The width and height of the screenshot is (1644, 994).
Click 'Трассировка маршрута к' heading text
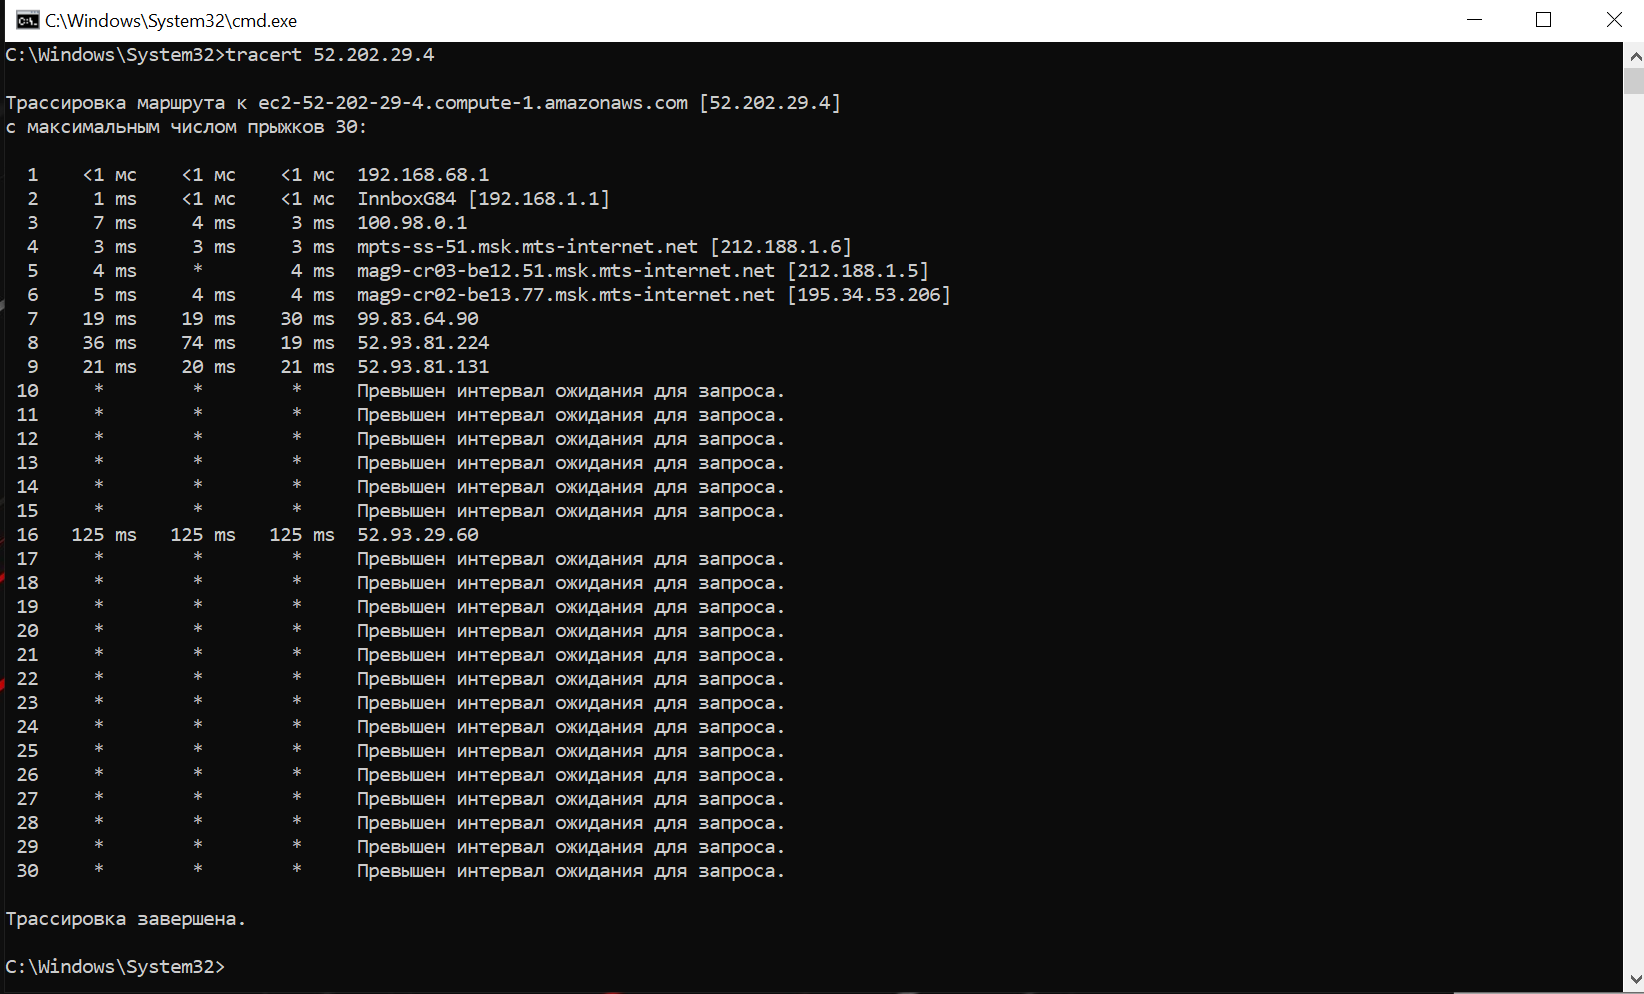[126, 103]
